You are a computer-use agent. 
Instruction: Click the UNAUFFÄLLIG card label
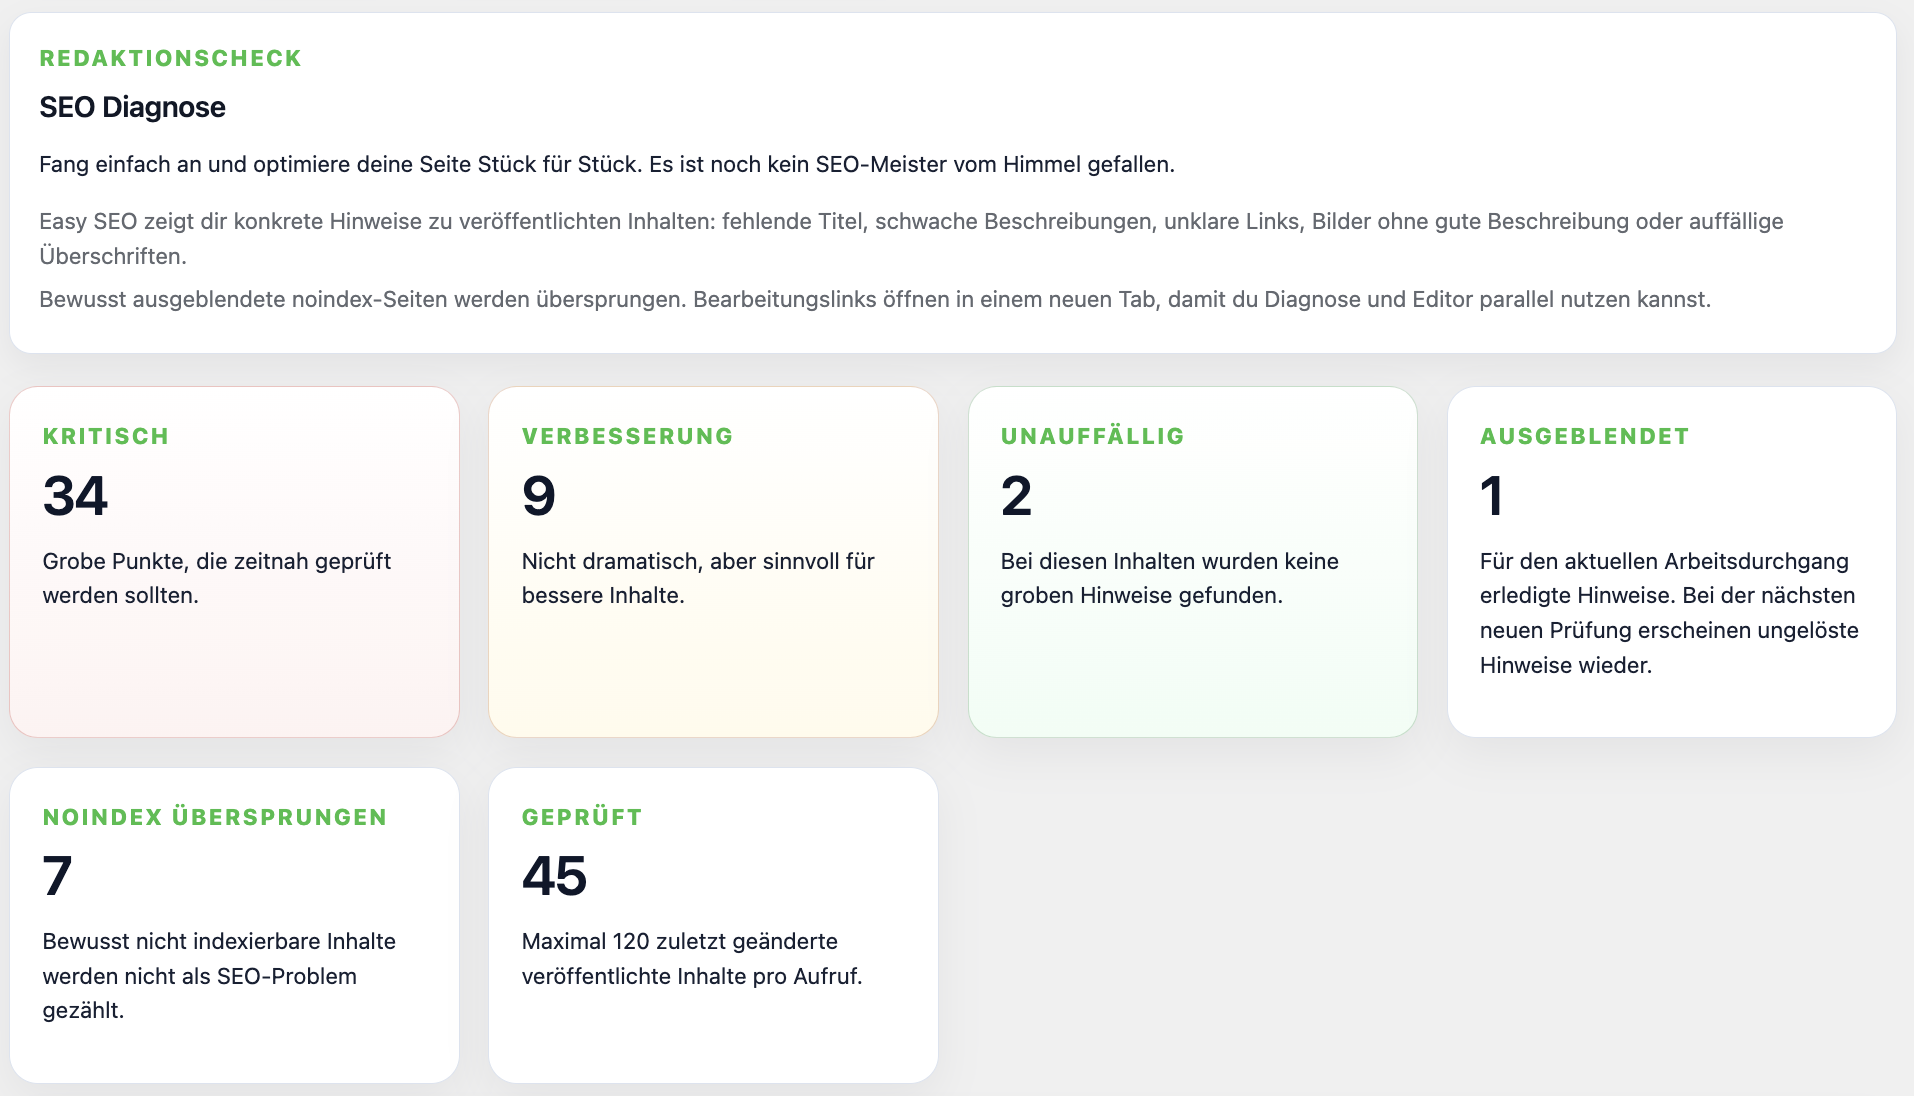click(1092, 436)
